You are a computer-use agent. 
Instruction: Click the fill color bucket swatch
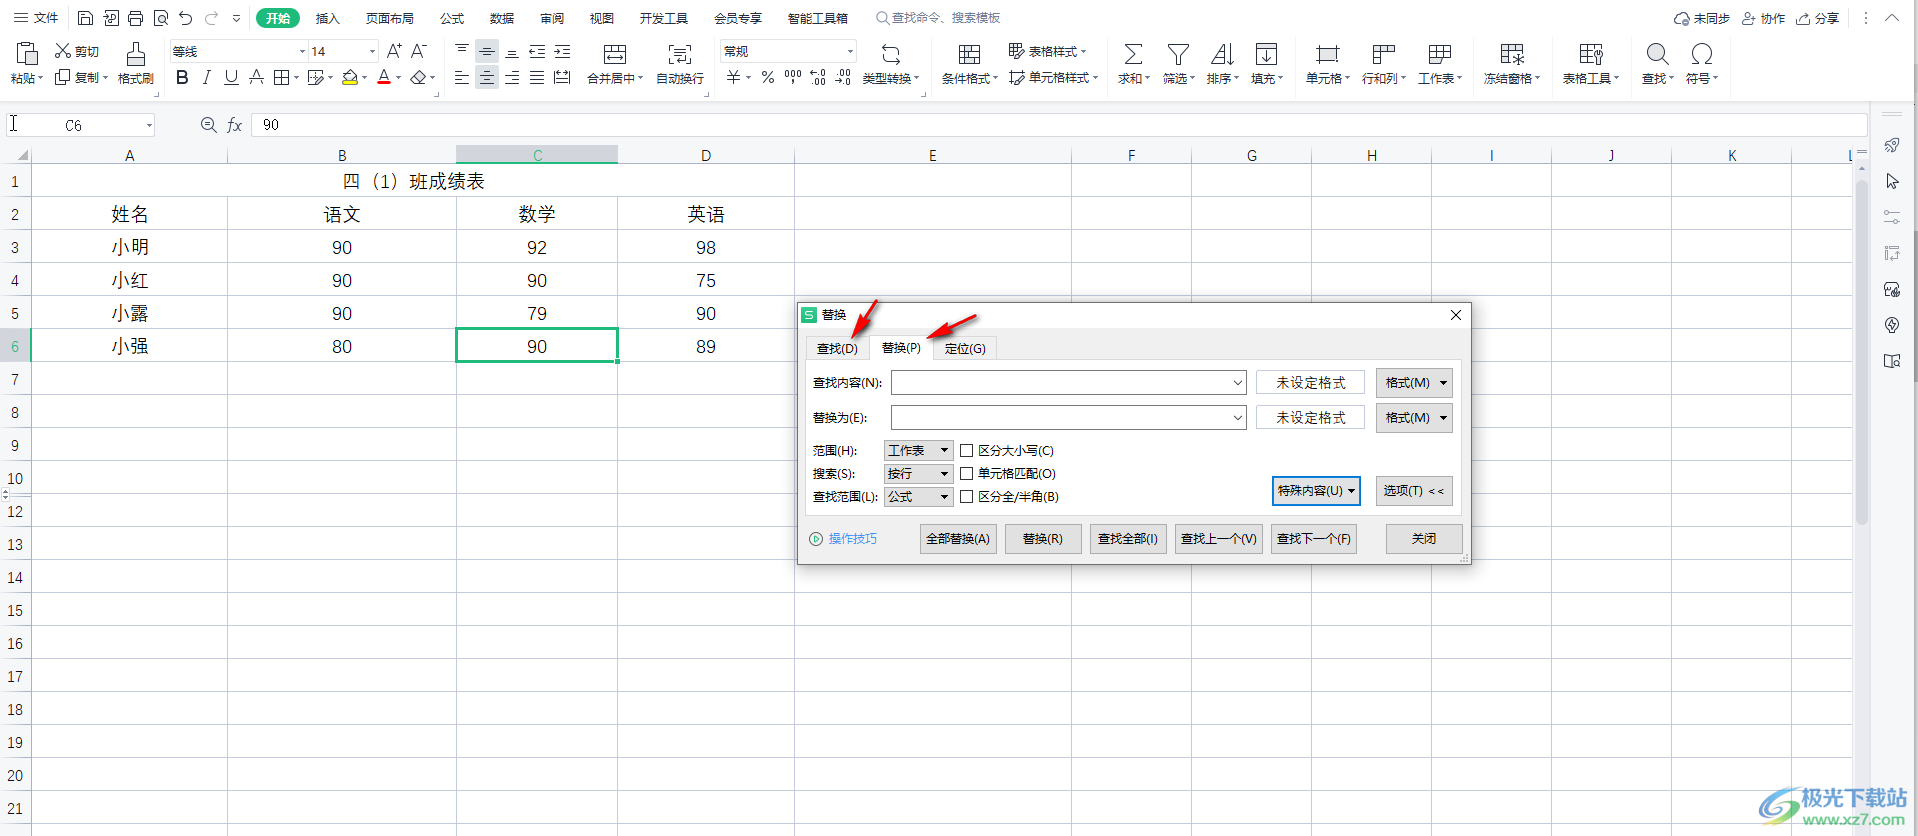tap(349, 77)
